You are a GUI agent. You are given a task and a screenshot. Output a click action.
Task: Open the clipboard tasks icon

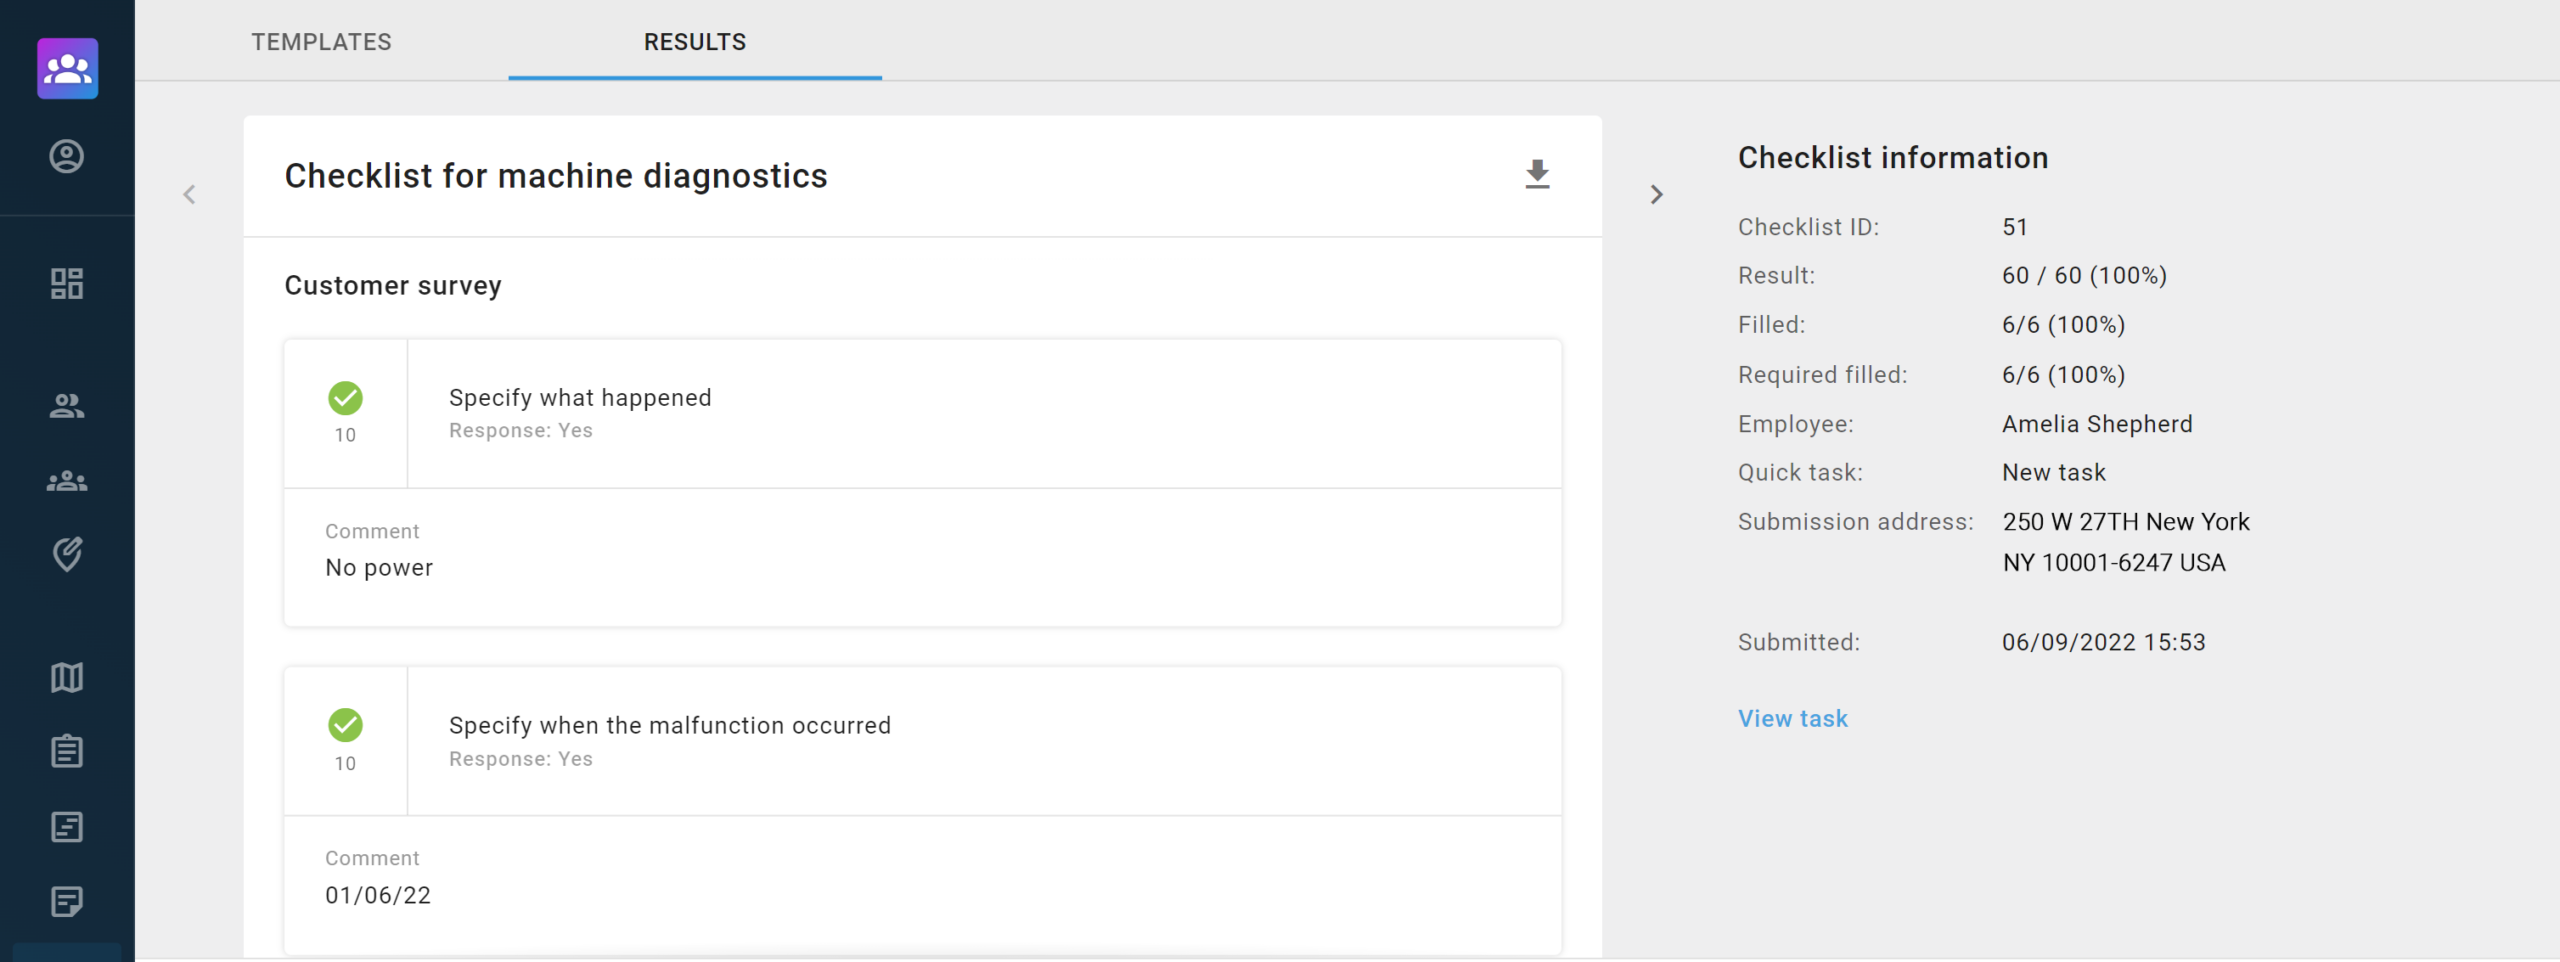tap(67, 751)
